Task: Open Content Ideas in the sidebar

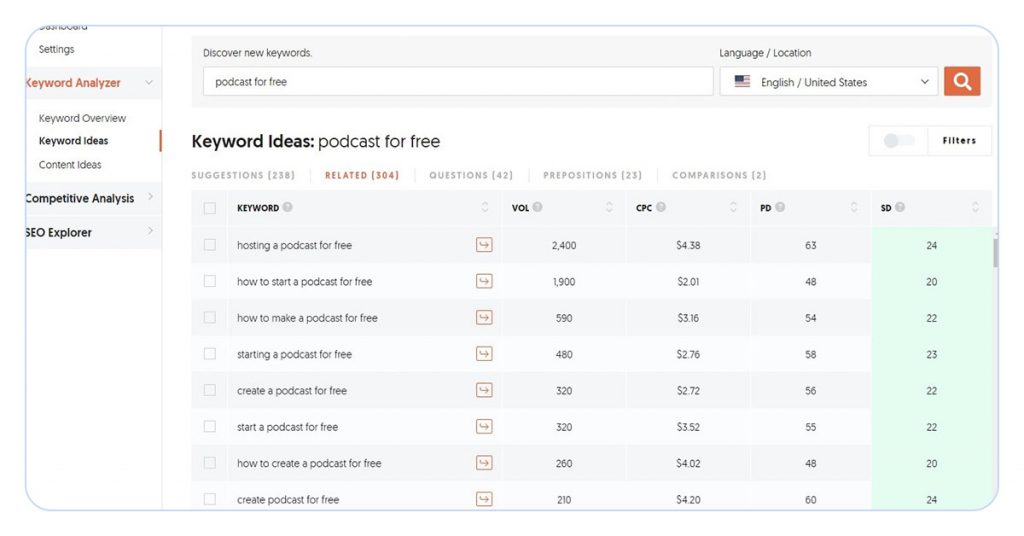Action: 70,165
